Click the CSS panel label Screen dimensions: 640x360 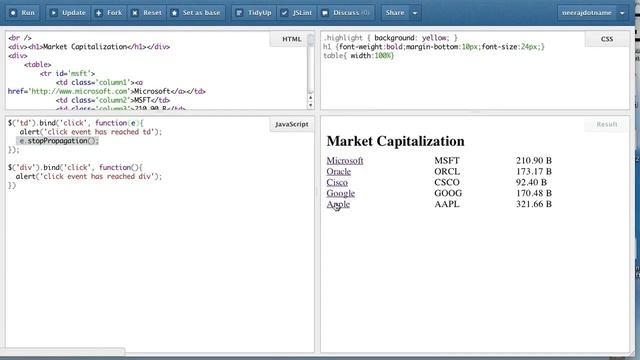coord(607,39)
